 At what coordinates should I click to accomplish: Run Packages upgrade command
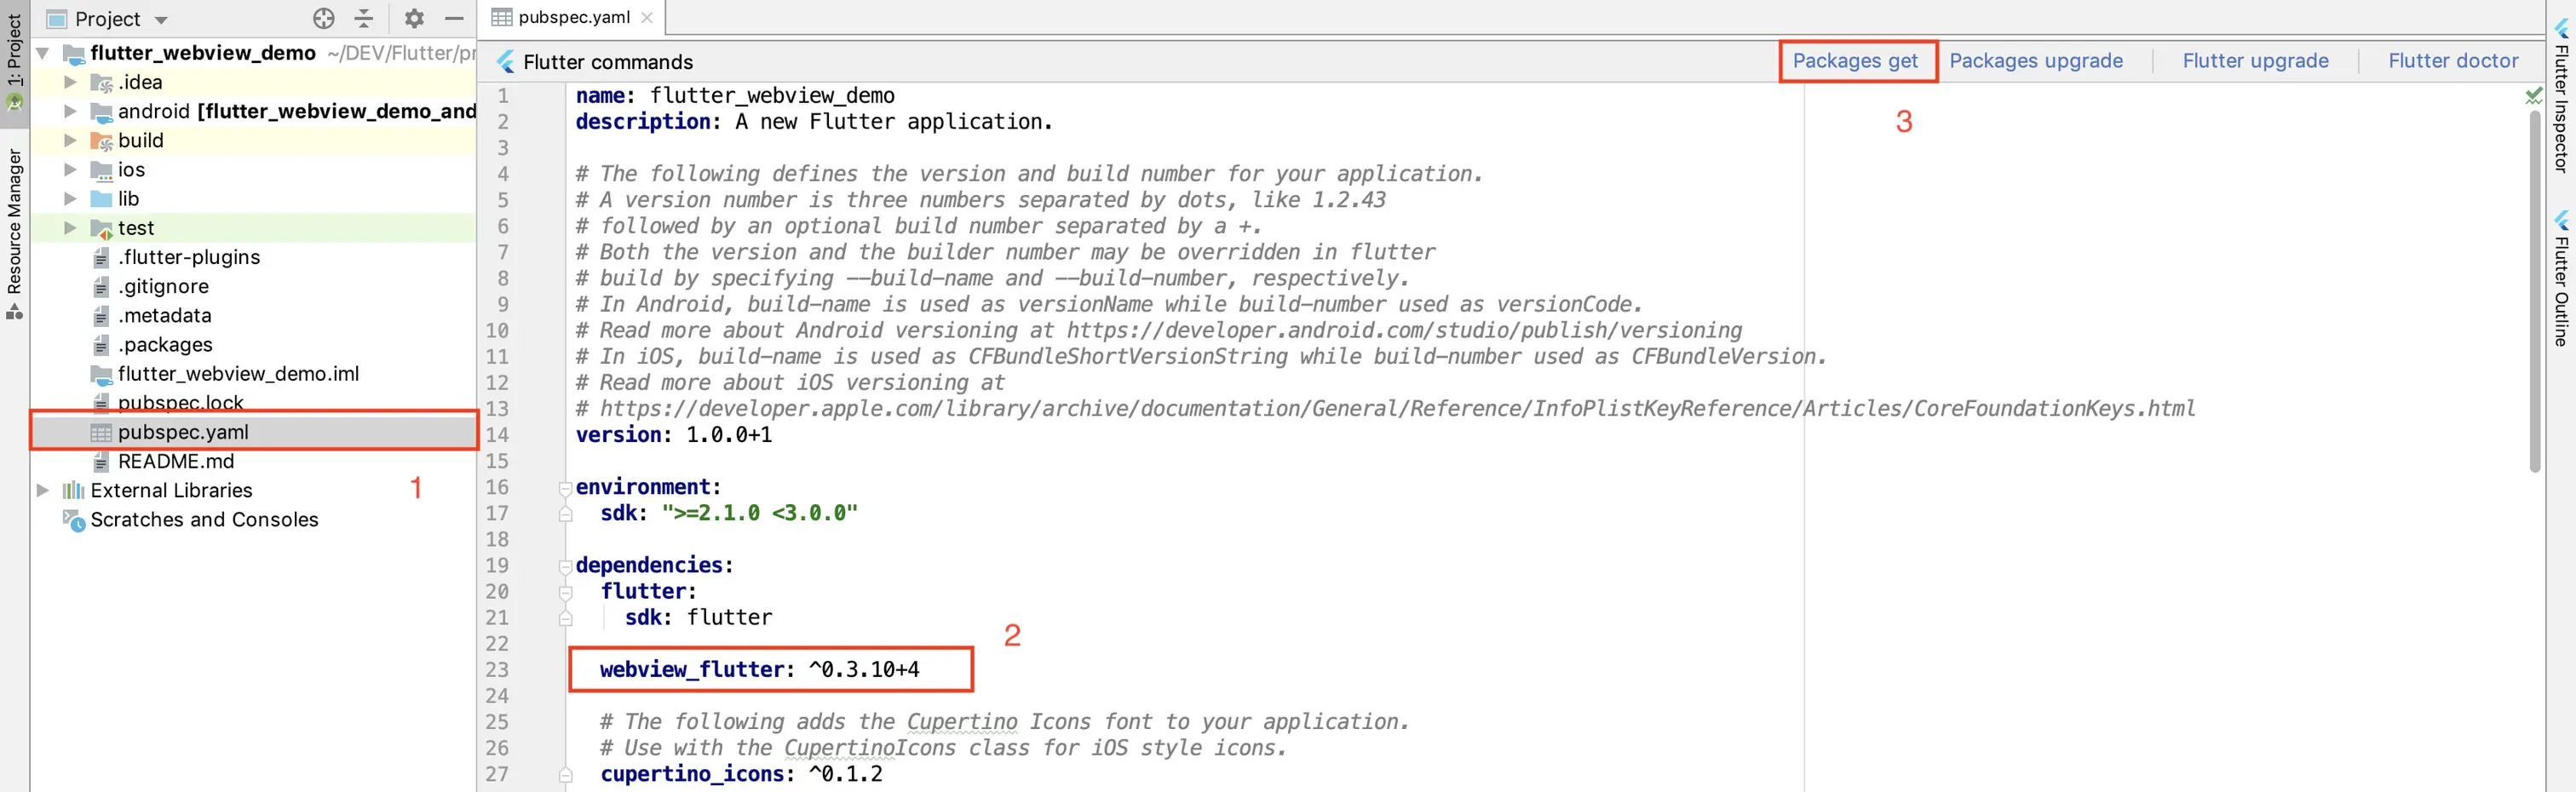2036,61
